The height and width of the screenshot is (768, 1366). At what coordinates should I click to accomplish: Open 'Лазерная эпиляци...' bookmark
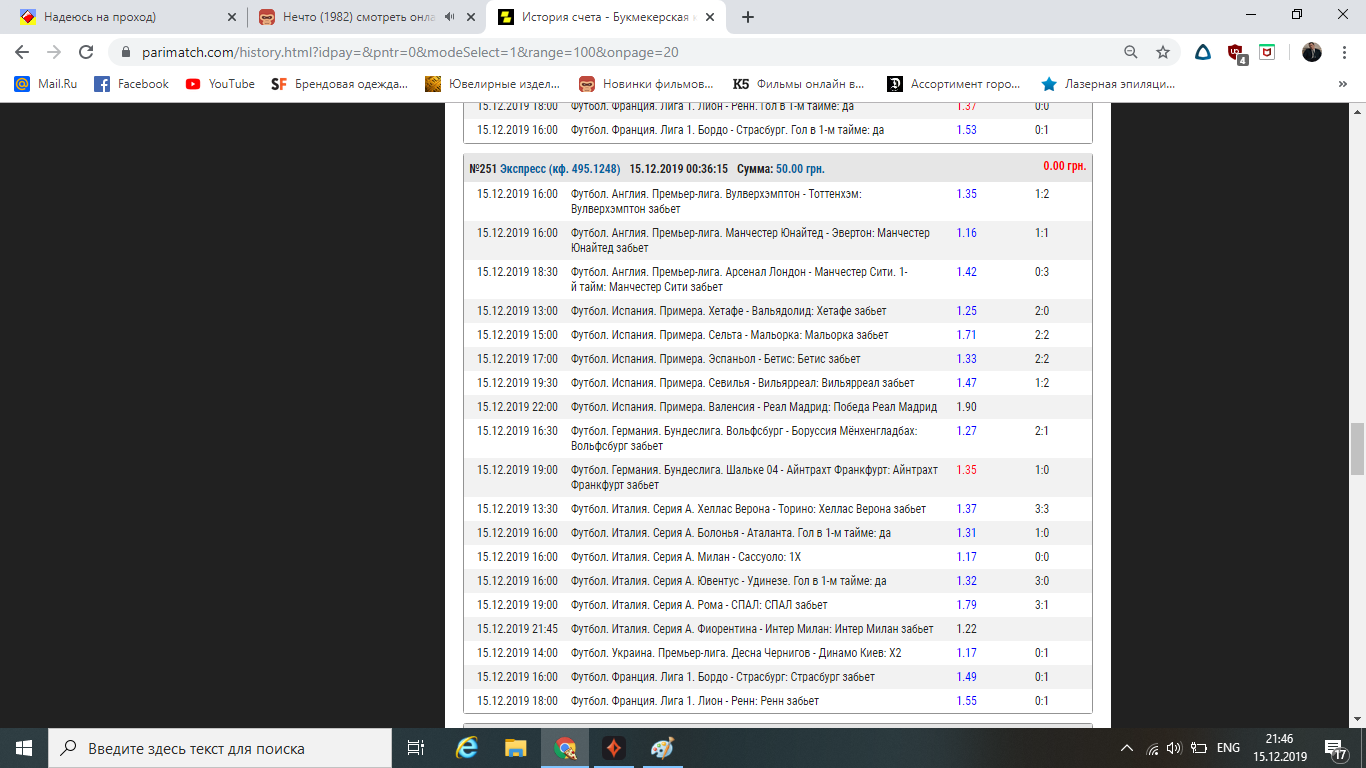click(1109, 84)
